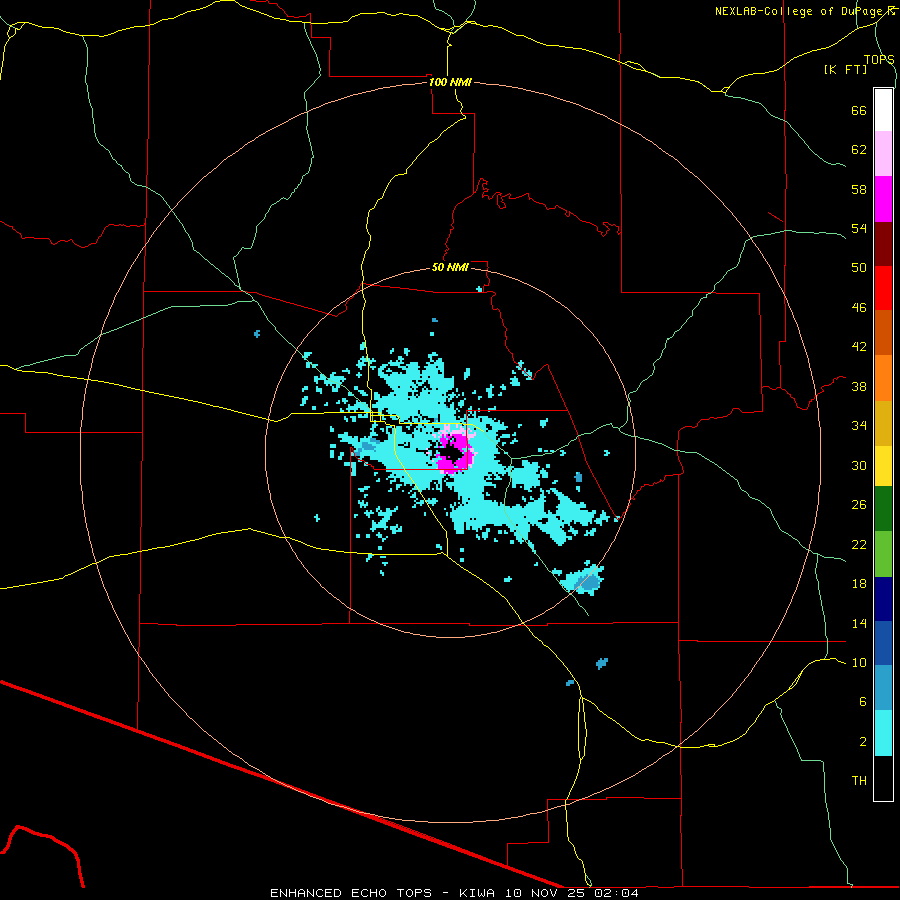
Task: Click the navy 22 kft legend swatch
Action: 883,599
